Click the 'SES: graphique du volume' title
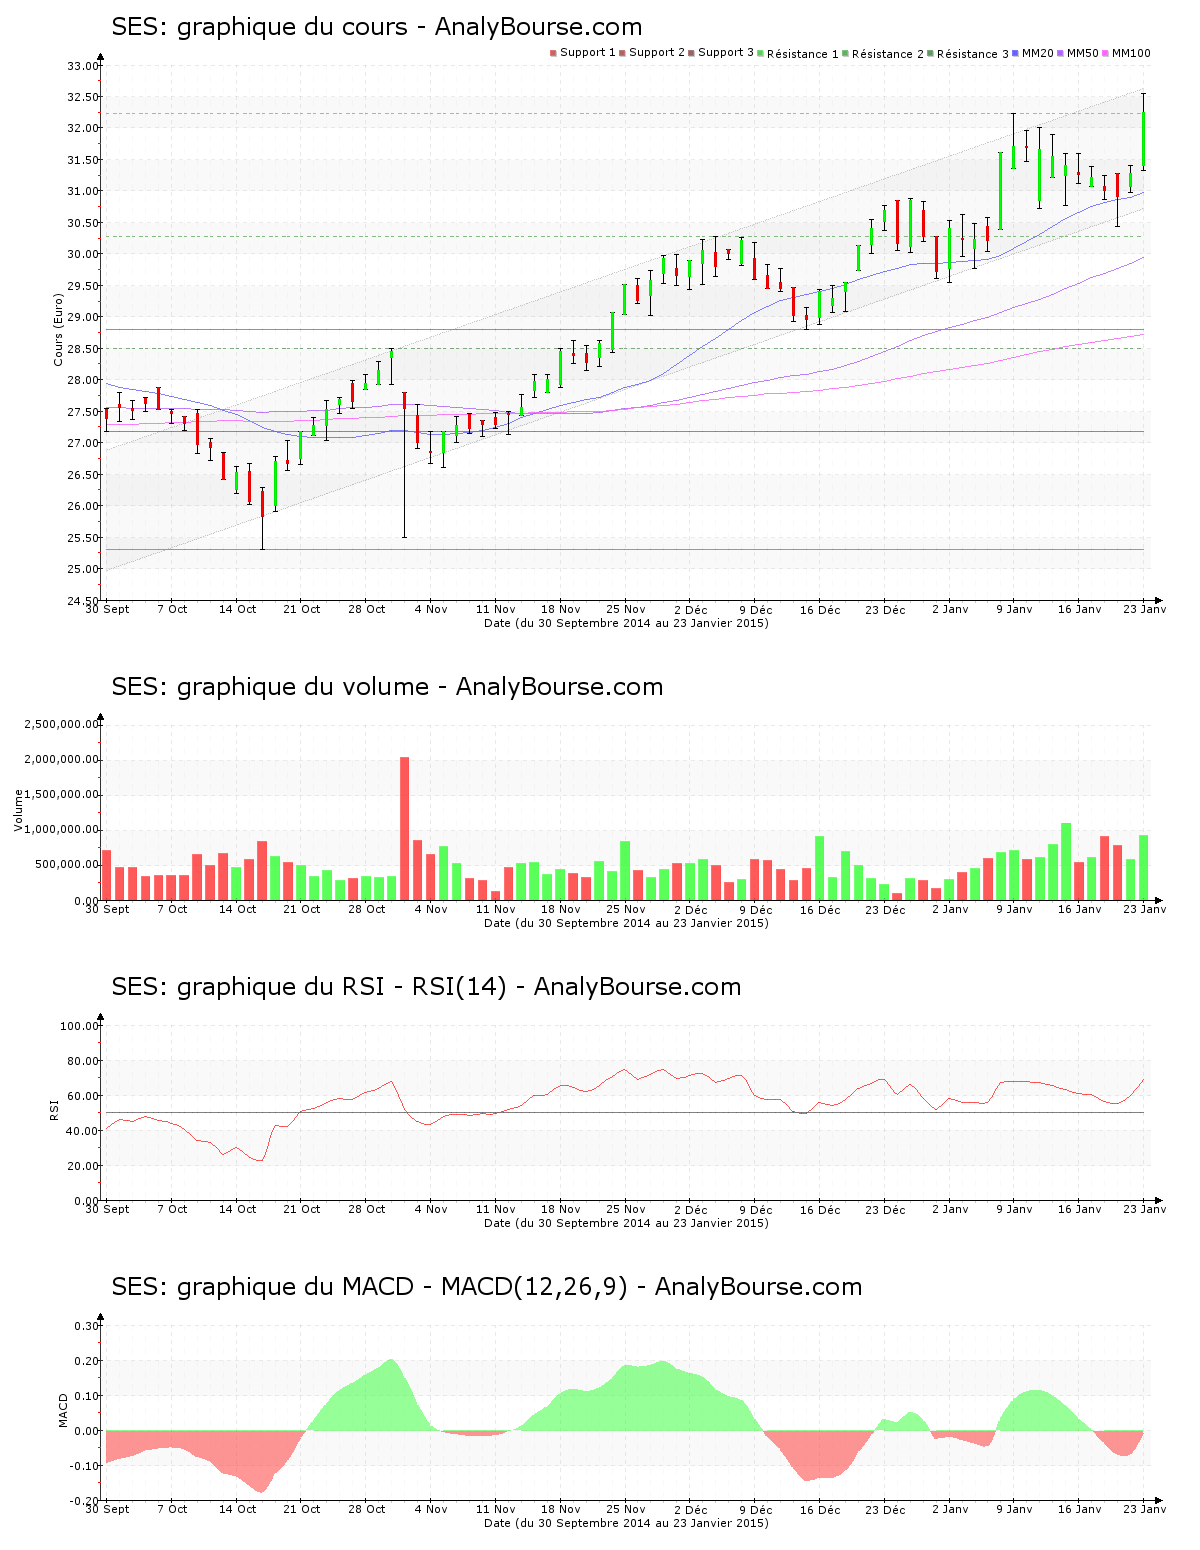Screen dimensions: 1200x1550 387,687
